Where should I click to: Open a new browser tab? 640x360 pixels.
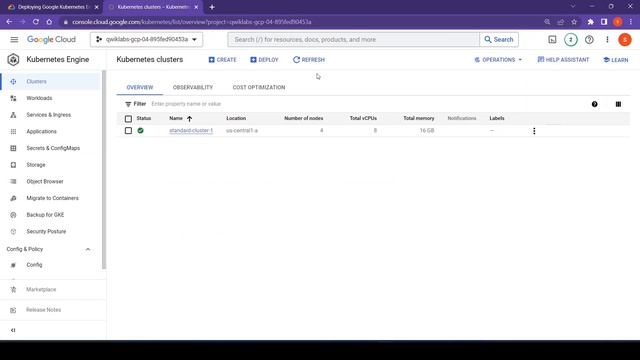click(212, 7)
